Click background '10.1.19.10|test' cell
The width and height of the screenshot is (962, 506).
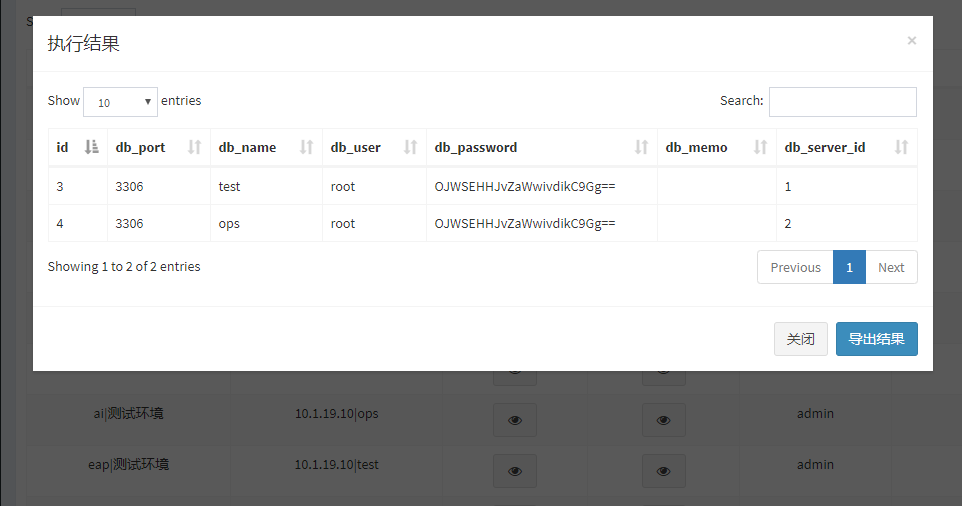(337, 464)
